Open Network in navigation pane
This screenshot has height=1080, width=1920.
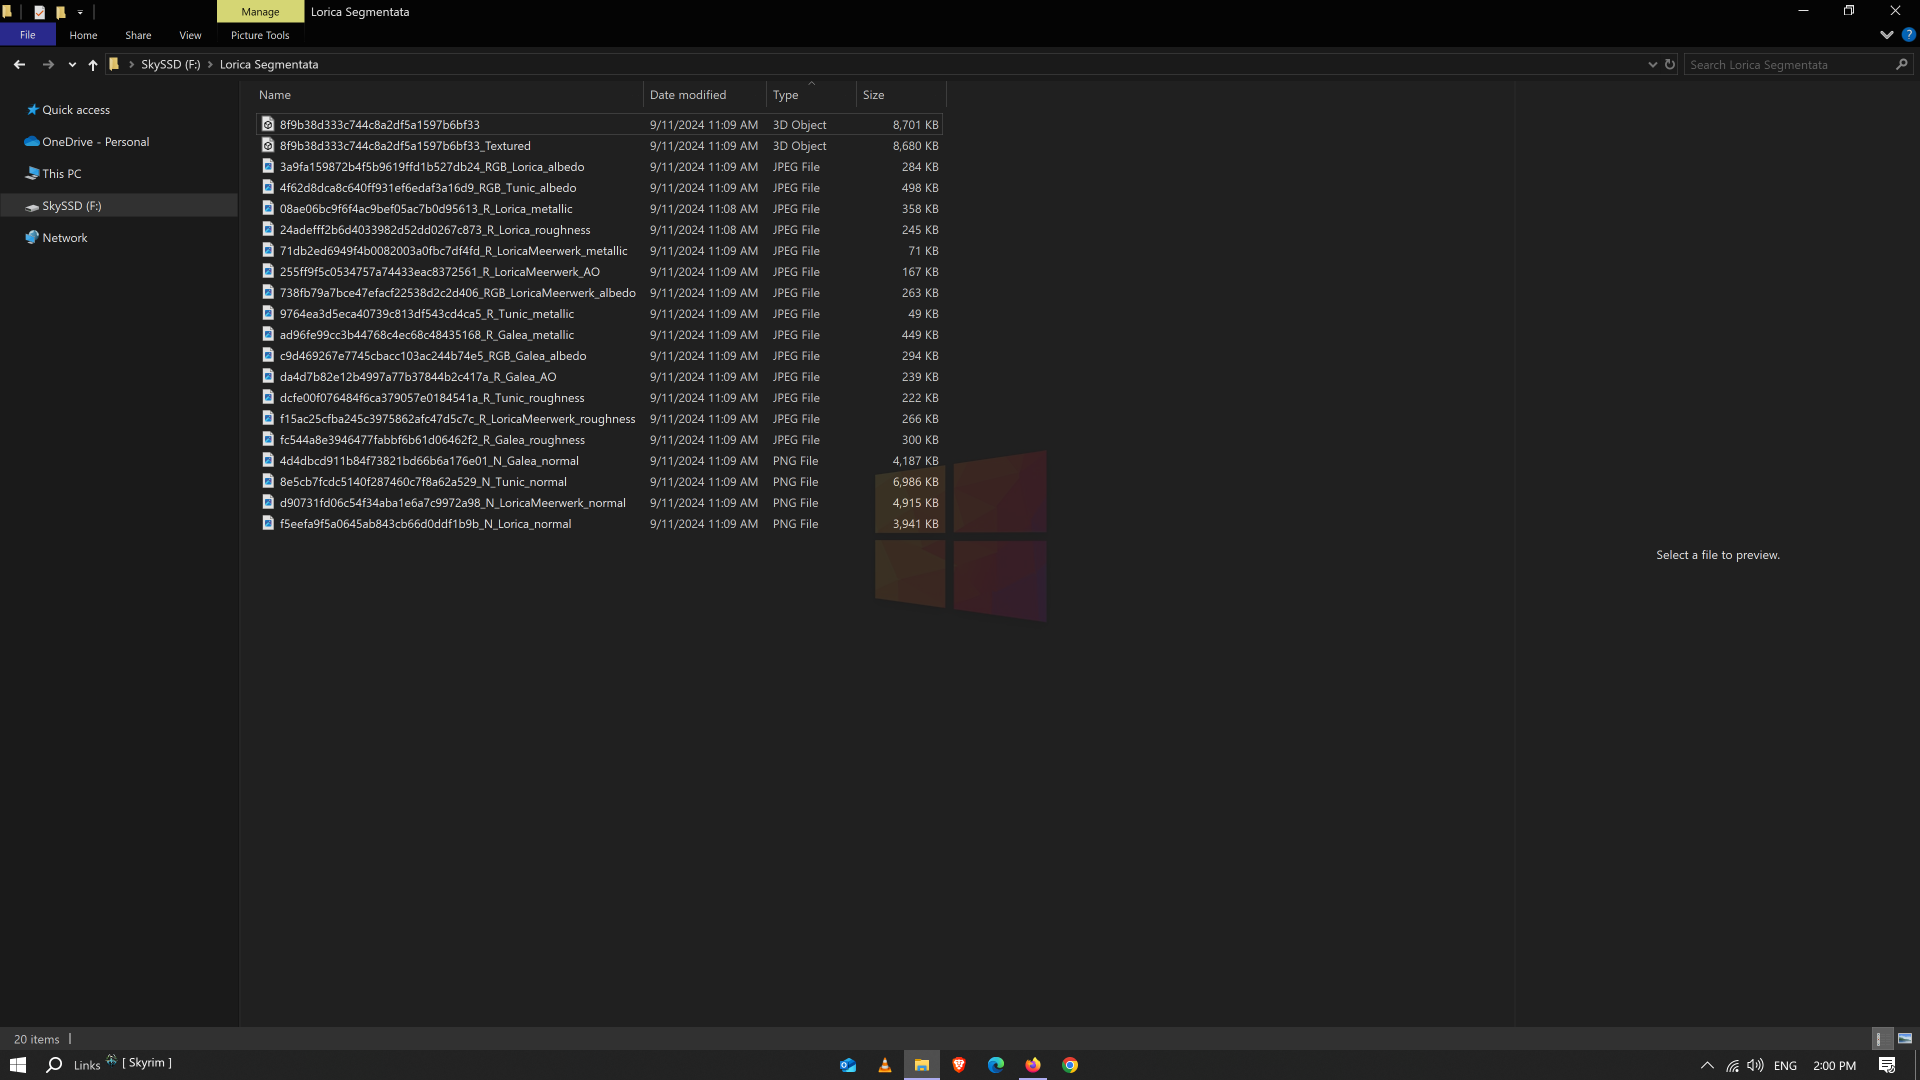coord(64,238)
